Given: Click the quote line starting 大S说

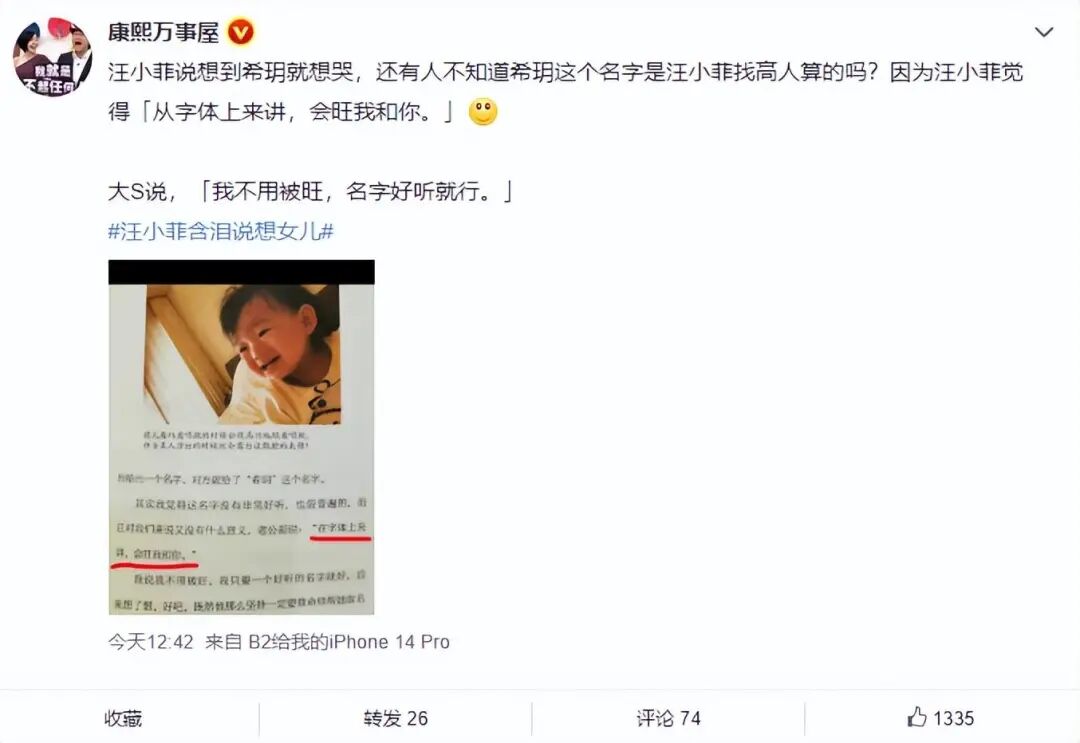Looking at the screenshot, I should (x=311, y=191).
